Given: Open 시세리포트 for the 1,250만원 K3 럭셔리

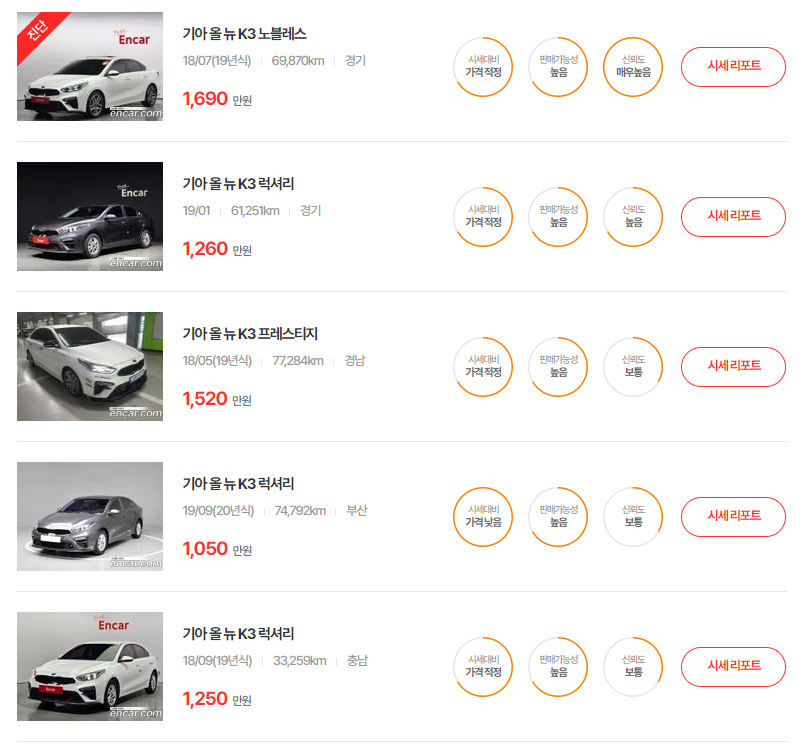Looking at the screenshot, I should point(733,667).
